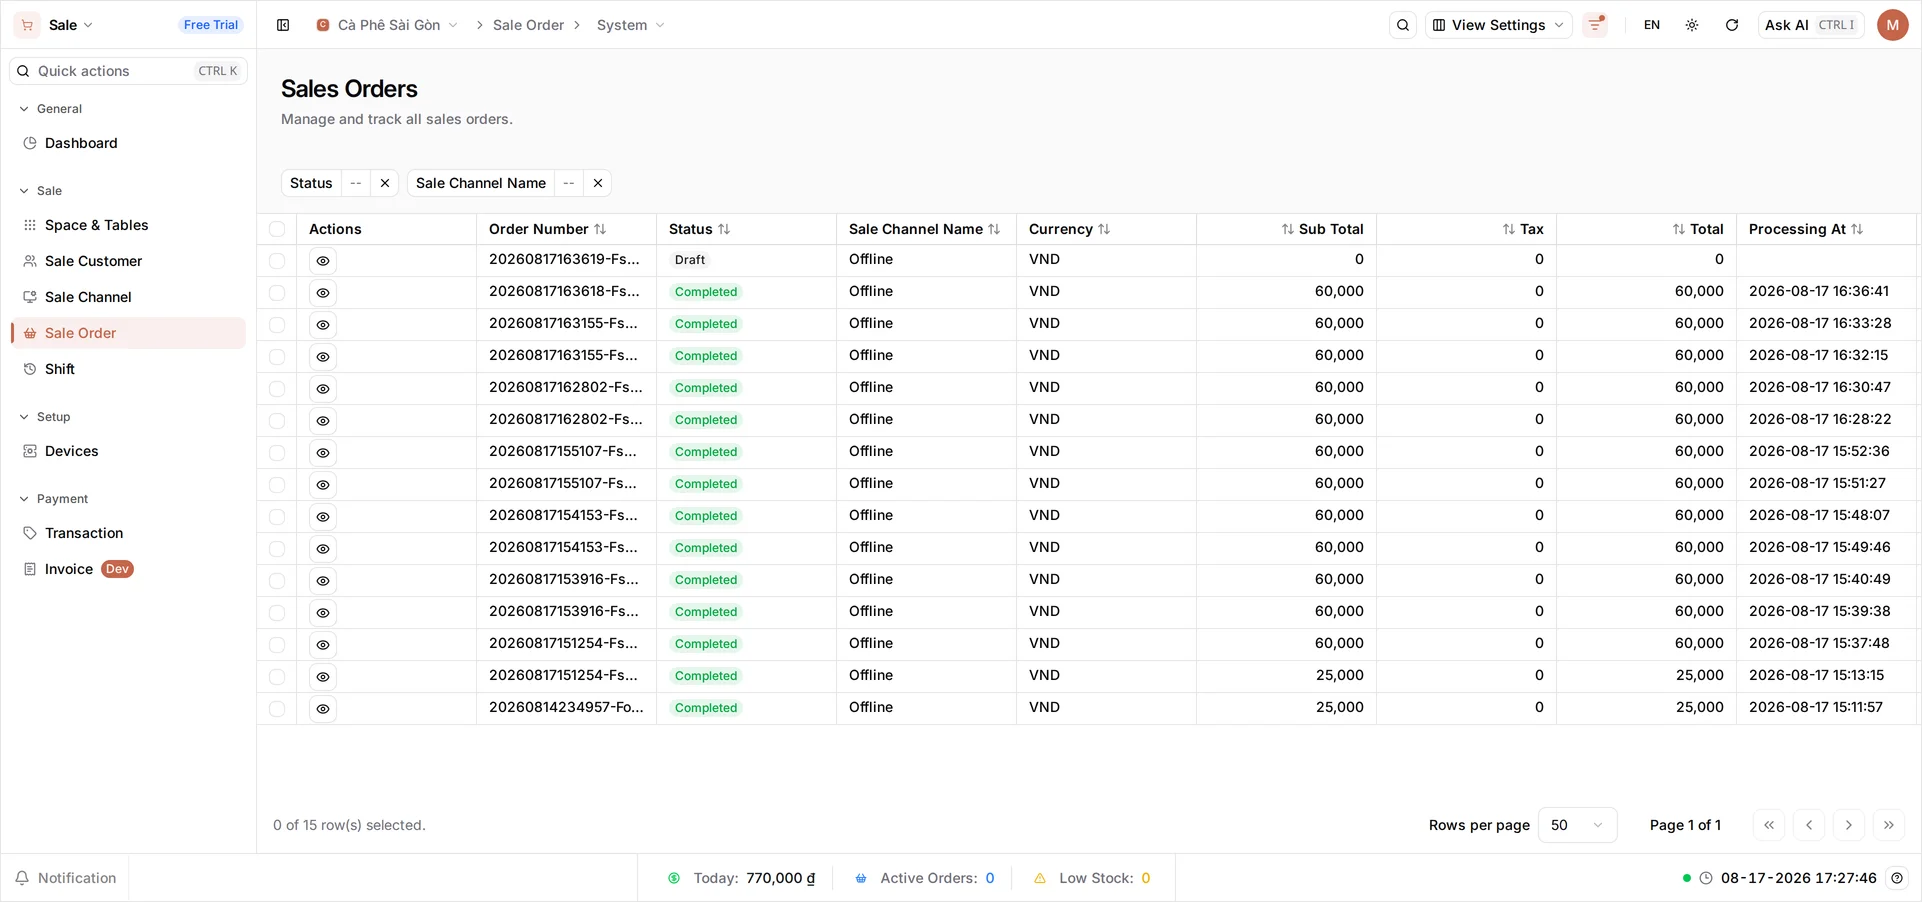This screenshot has width=1922, height=902.
Task: Sort by Total arrows icon
Action: coord(1679,229)
